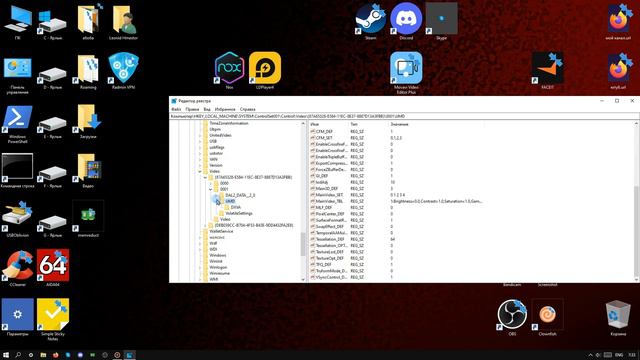Expand the USB key in registry tree
The image size is (640, 360).
coord(200,141)
